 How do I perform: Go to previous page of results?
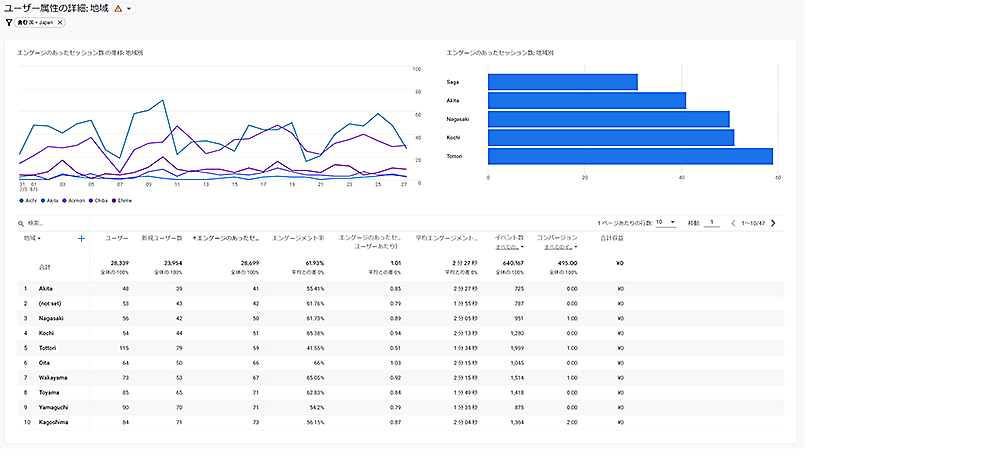(x=732, y=222)
